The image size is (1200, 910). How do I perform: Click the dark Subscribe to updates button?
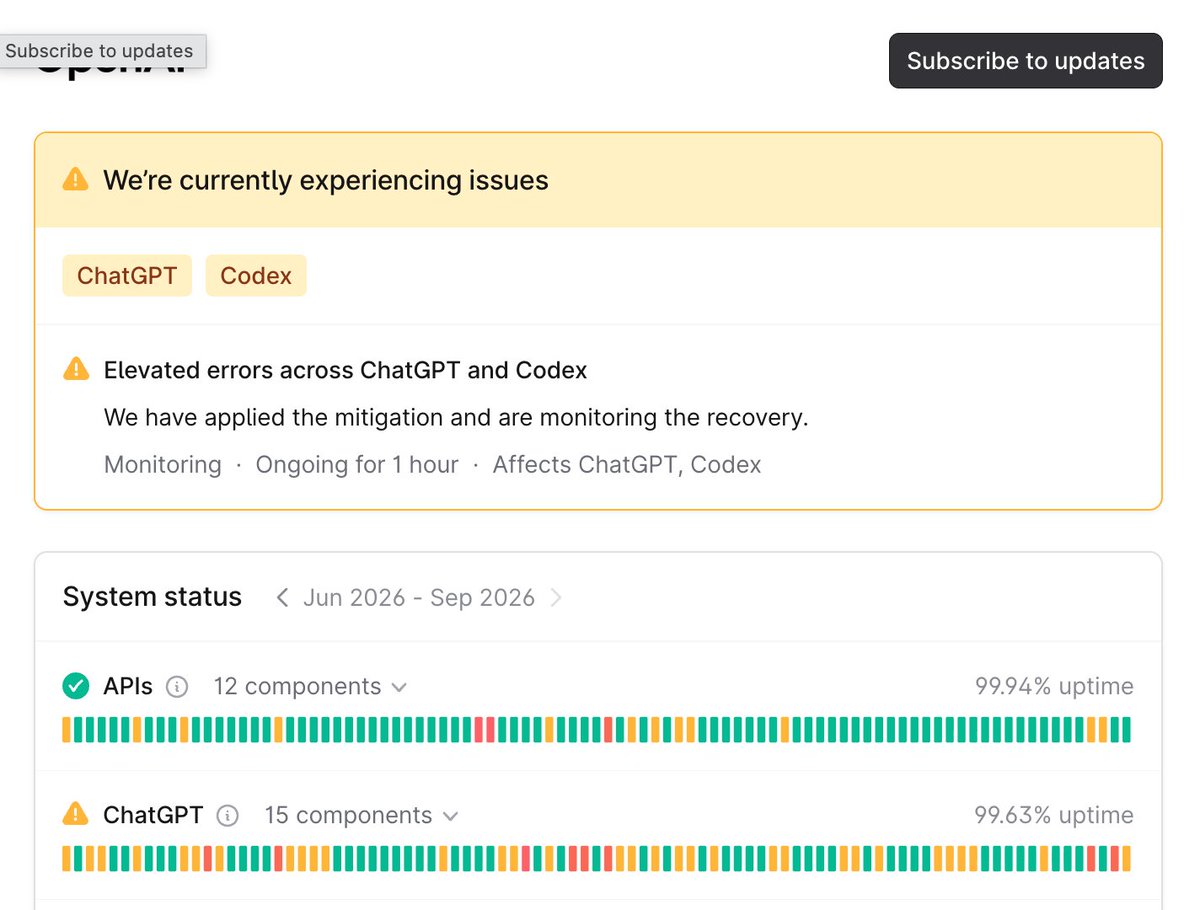click(x=1025, y=61)
